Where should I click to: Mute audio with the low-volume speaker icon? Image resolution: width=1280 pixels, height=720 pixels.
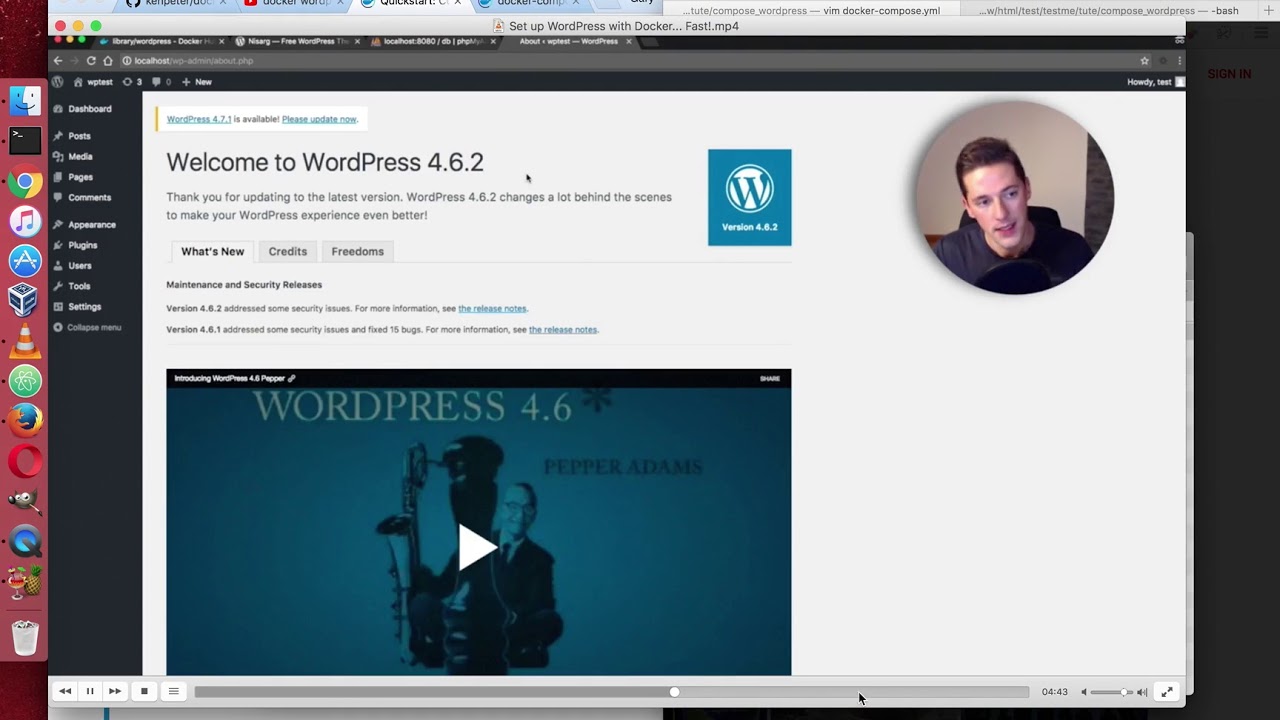click(x=1084, y=692)
